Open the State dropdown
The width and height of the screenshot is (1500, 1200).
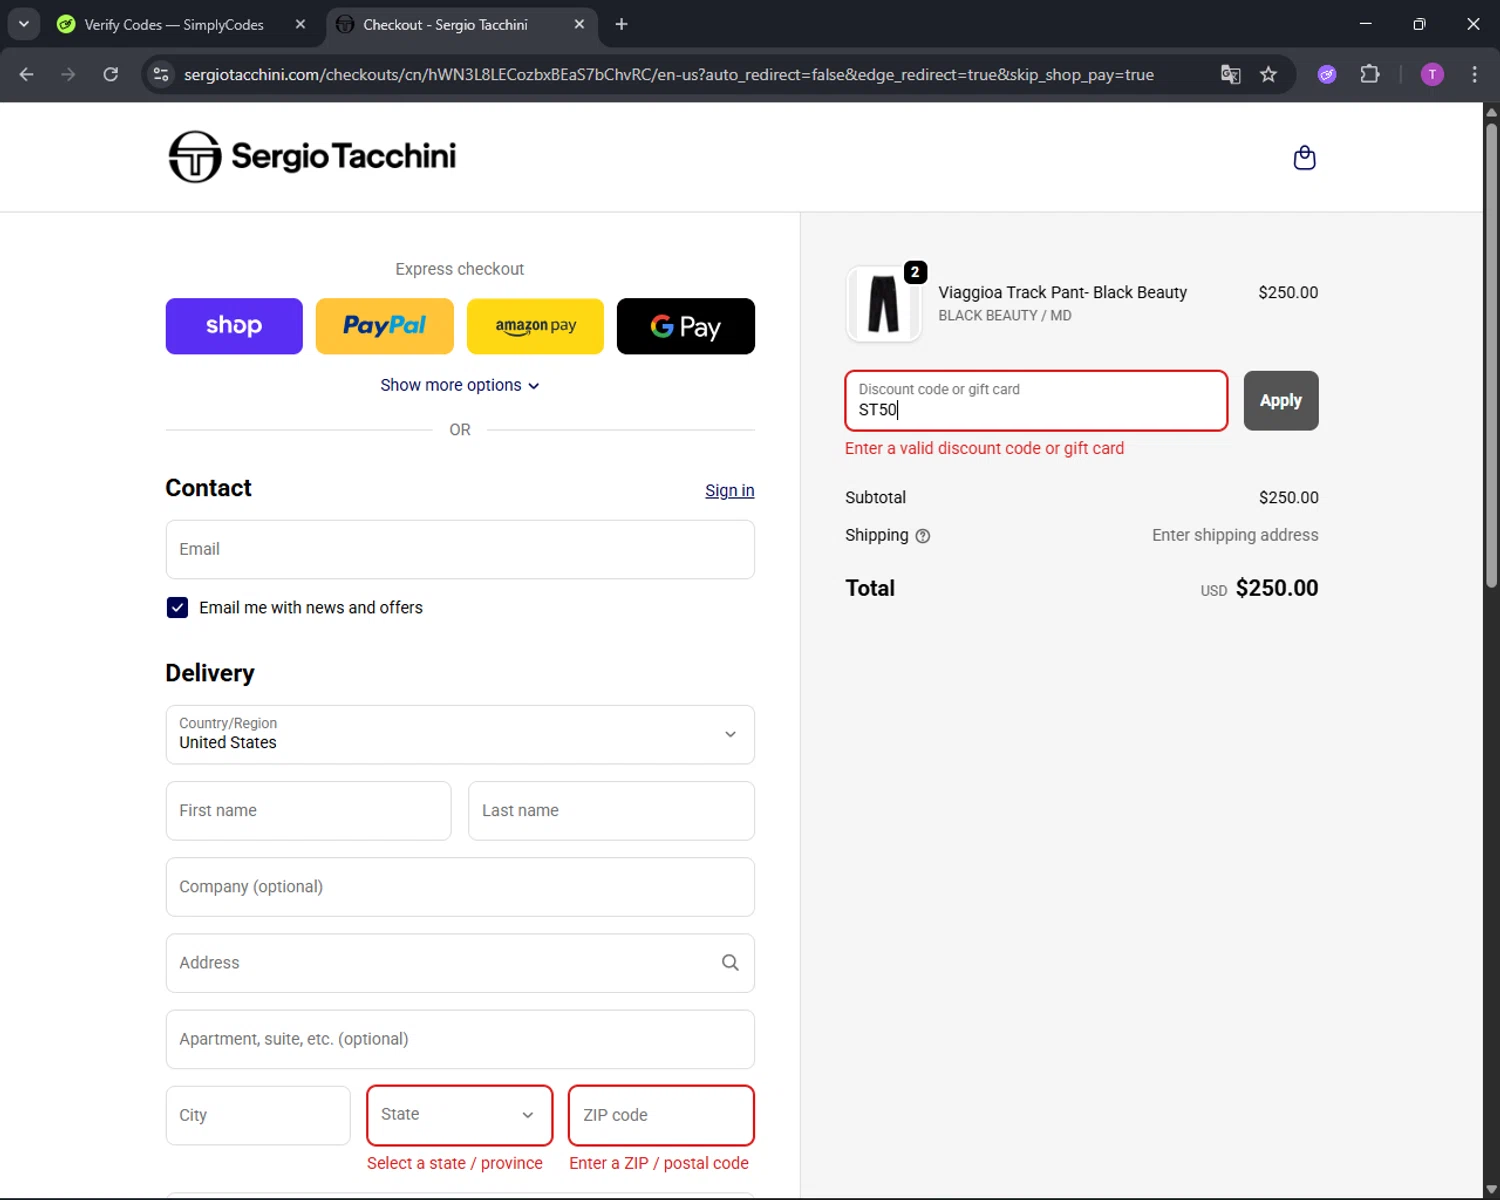click(460, 1115)
